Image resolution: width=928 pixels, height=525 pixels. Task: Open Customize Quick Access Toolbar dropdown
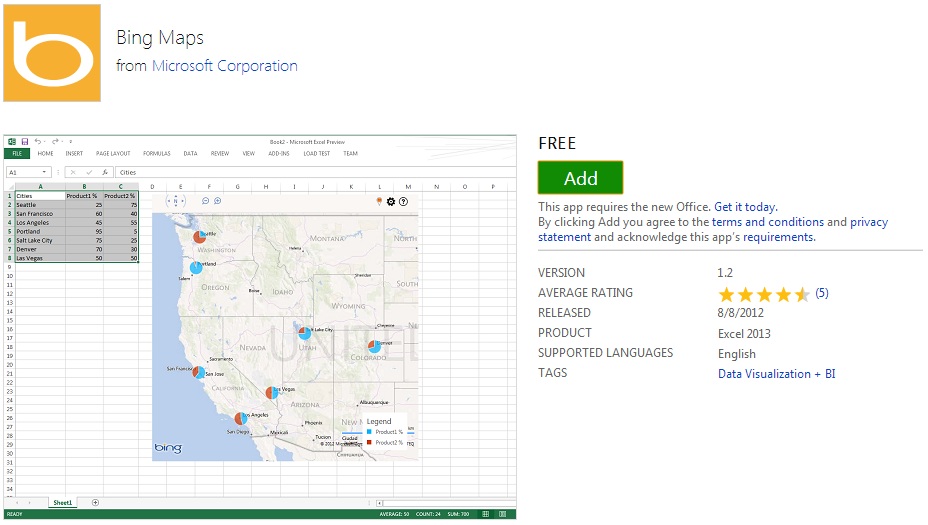(x=70, y=141)
